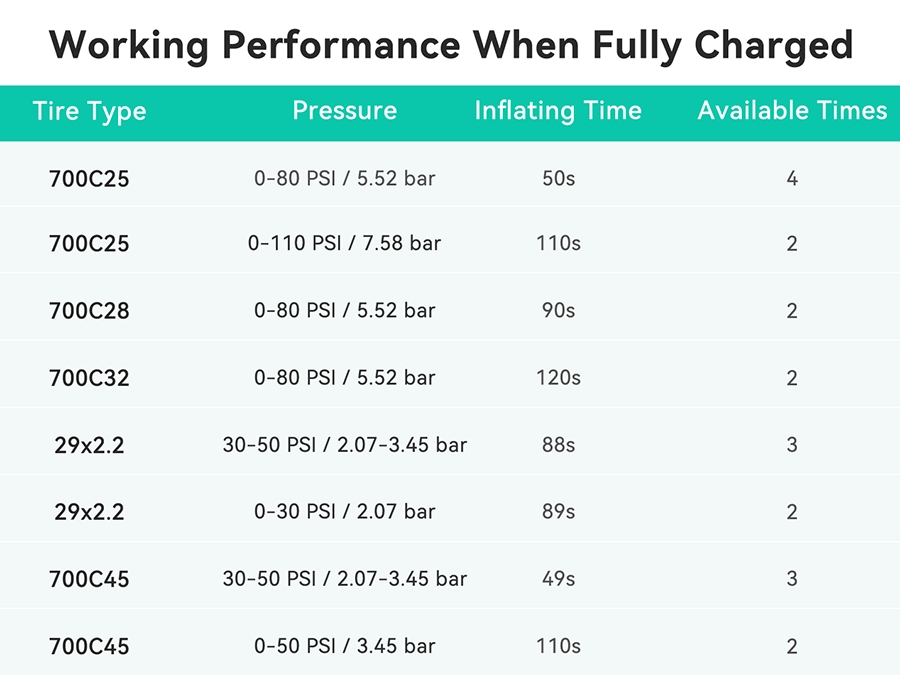The height and width of the screenshot is (675, 900).
Task: Click the Pressure column header
Action: [344, 111]
